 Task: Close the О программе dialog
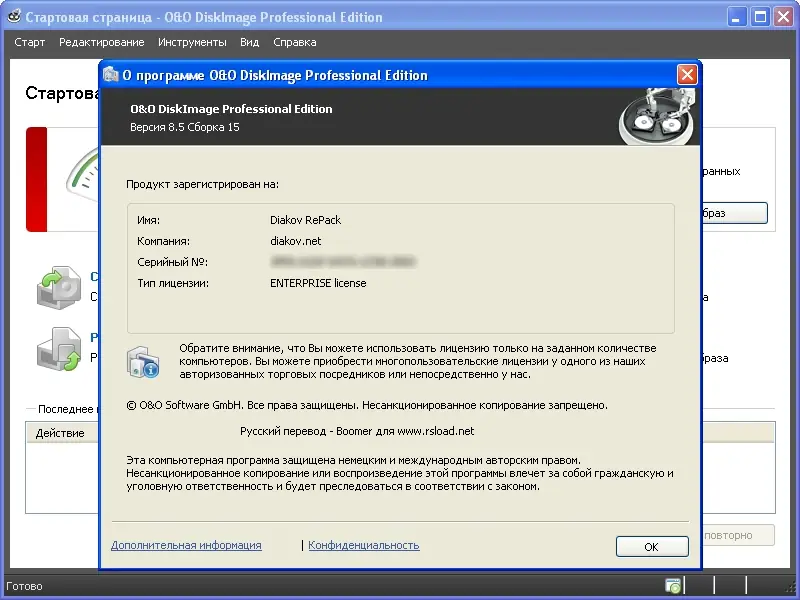tap(687, 74)
